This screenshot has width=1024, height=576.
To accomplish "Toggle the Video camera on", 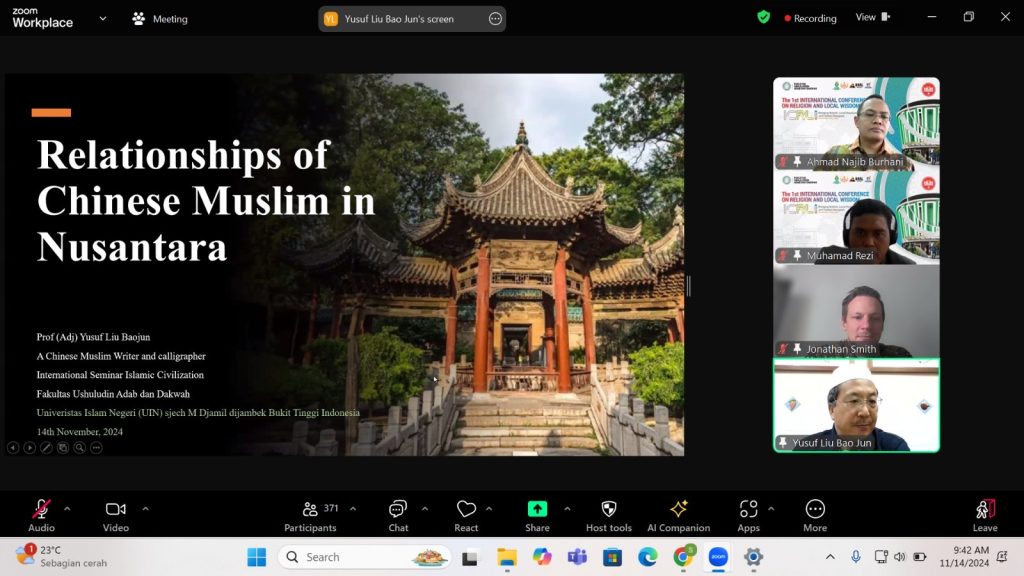I will pos(116,515).
